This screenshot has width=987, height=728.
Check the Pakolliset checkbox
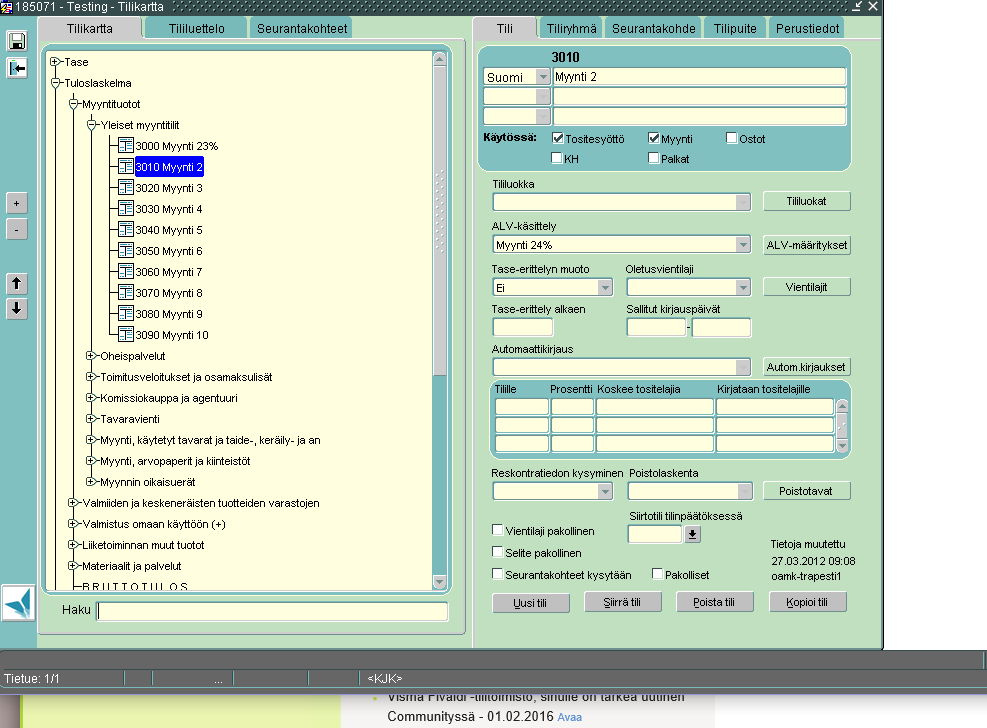pos(657,574)
